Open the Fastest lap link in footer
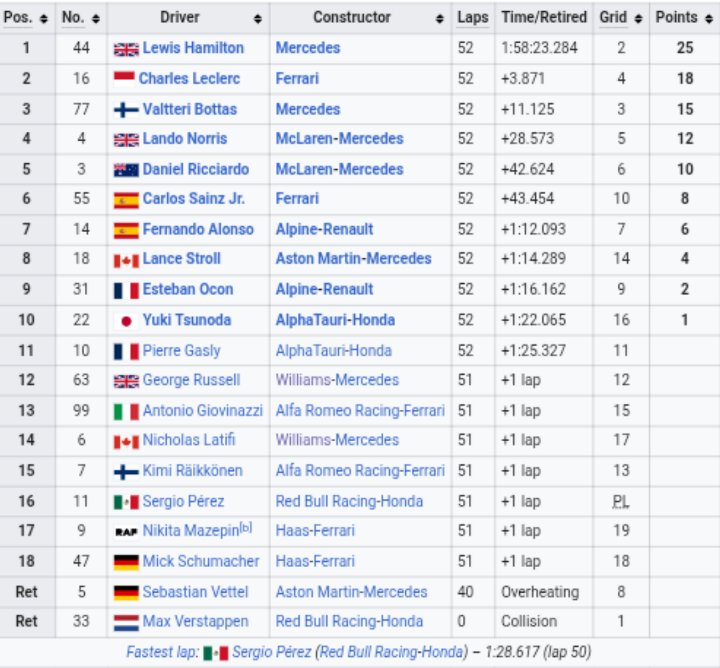 pyautogui.click(x=163, y=652)
